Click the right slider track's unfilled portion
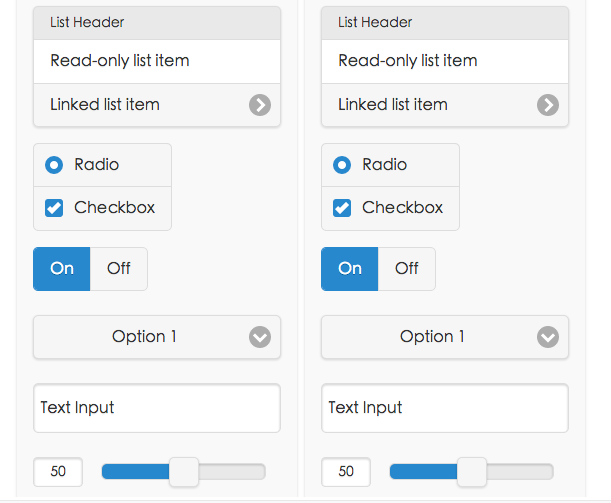 [520, 472]
